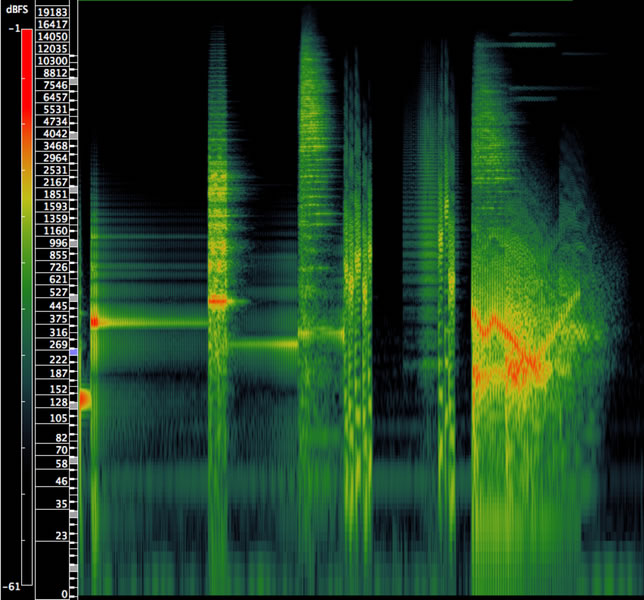Screen dimensions: 644x600
Task: Click the -61 minimum level label
Action: click(12, 586)
